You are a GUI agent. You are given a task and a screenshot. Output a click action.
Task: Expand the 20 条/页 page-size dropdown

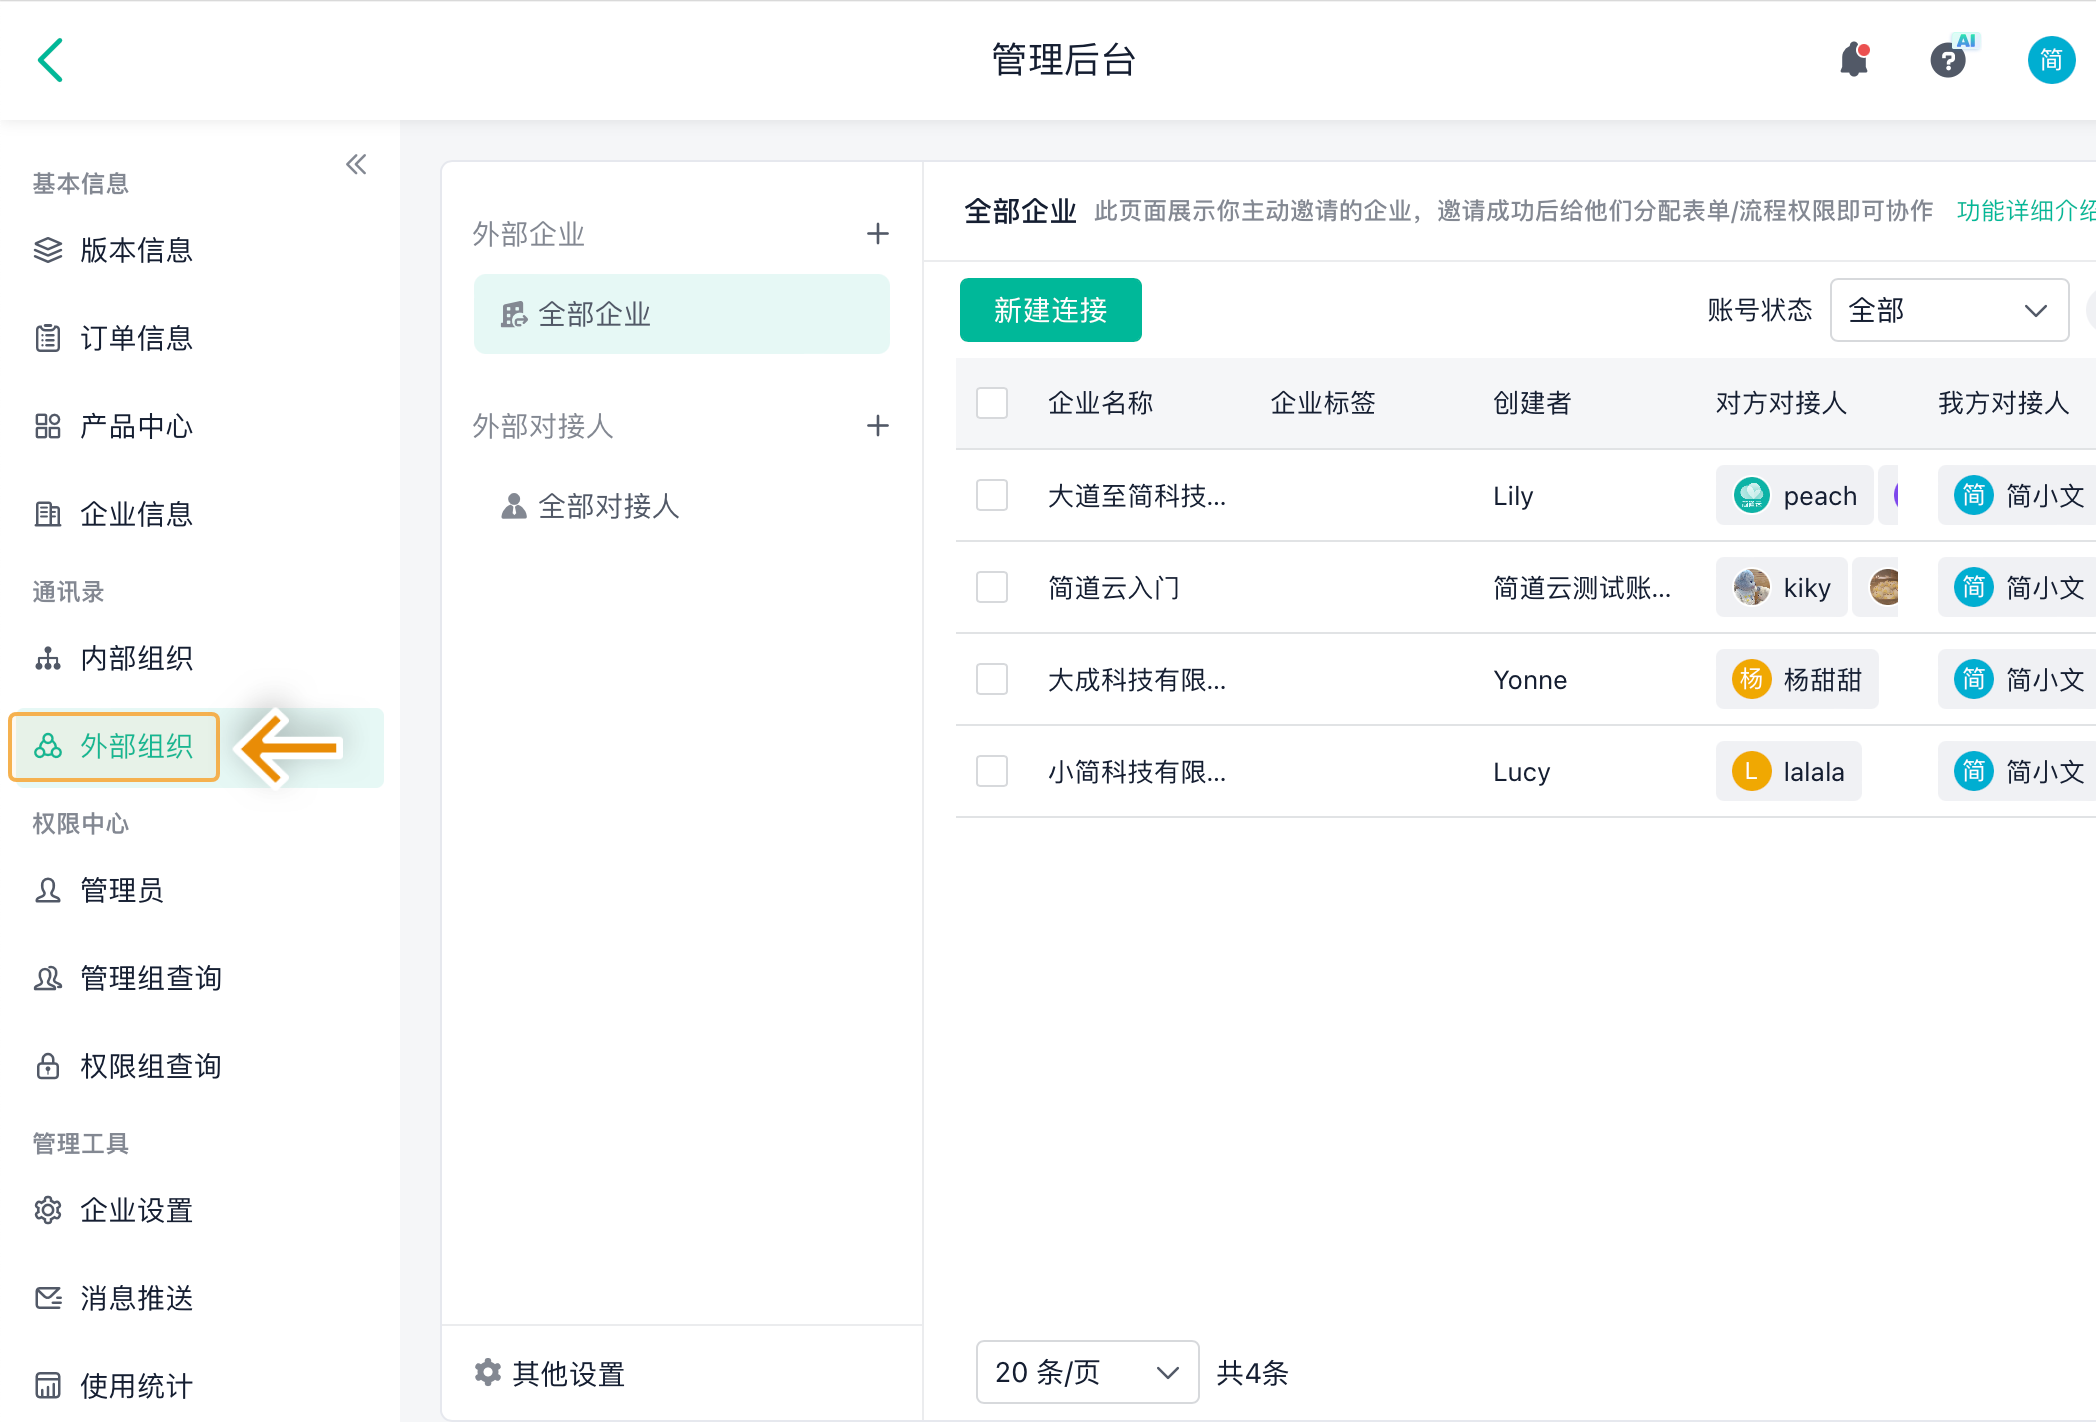1086,1372
